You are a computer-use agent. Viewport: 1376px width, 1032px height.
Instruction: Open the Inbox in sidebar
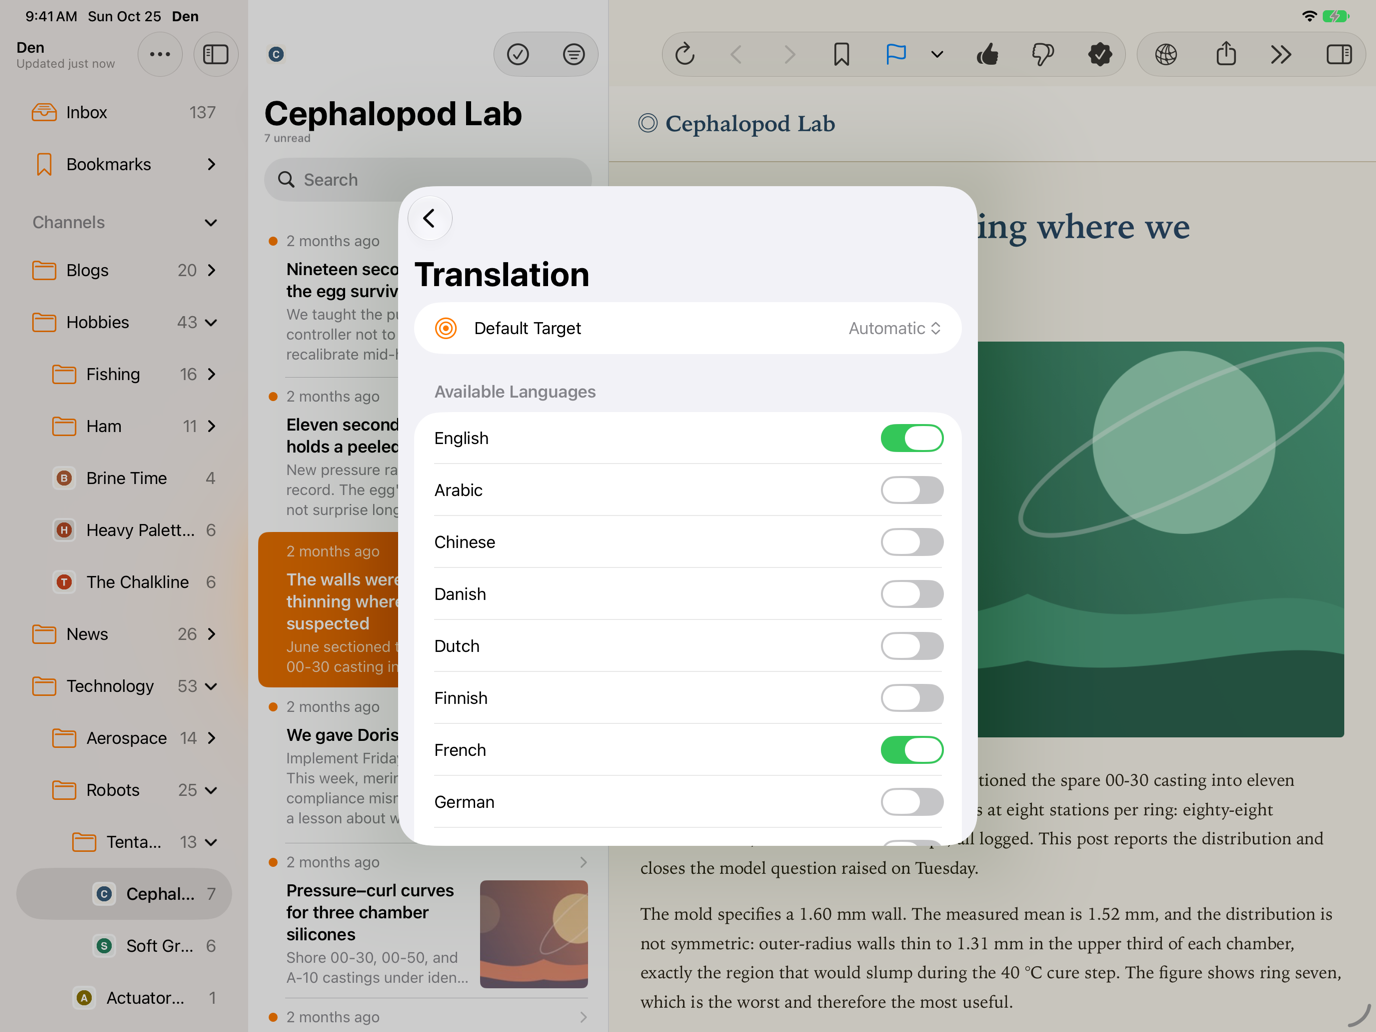pos(124,112)
